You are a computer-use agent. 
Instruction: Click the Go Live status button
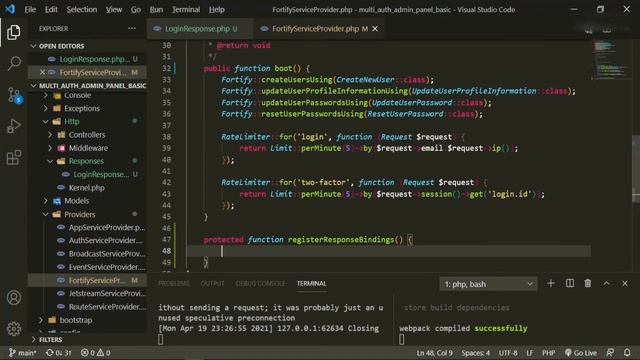580,353
